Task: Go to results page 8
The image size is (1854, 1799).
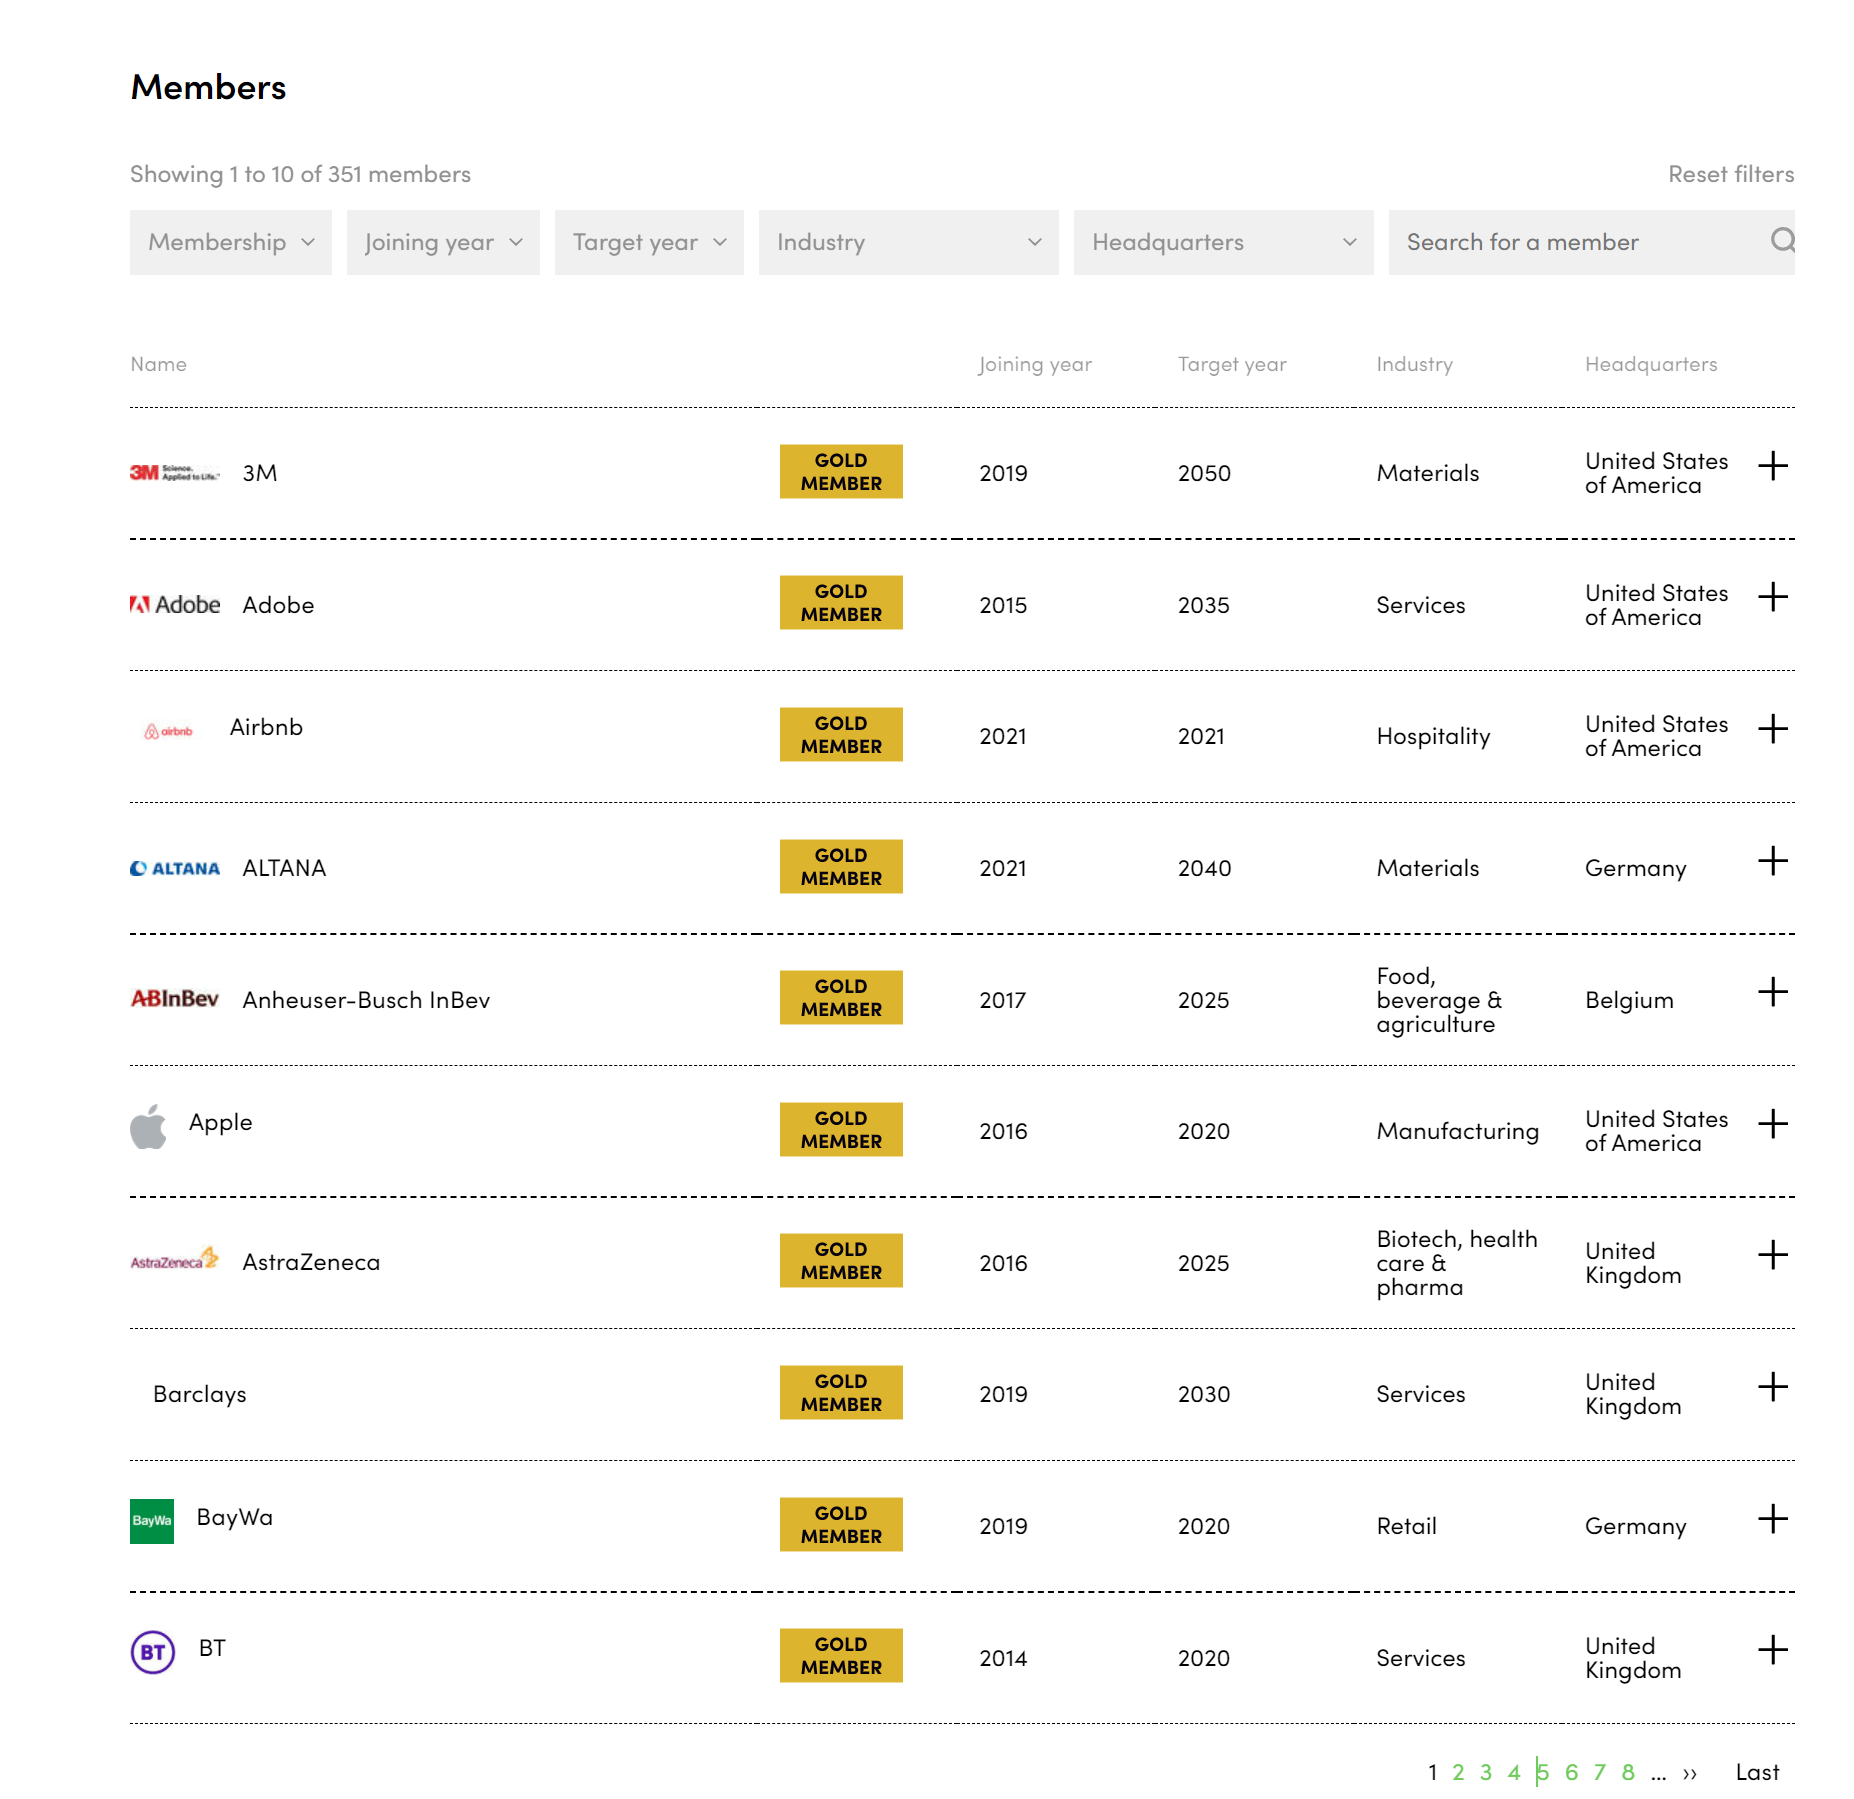Action: 1628,1772
